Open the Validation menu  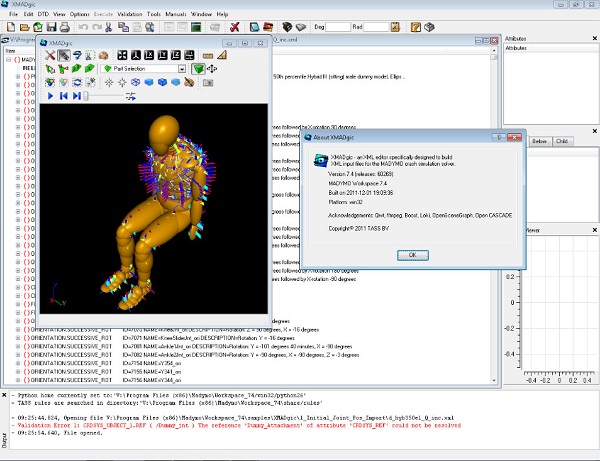tap(130, 14)
